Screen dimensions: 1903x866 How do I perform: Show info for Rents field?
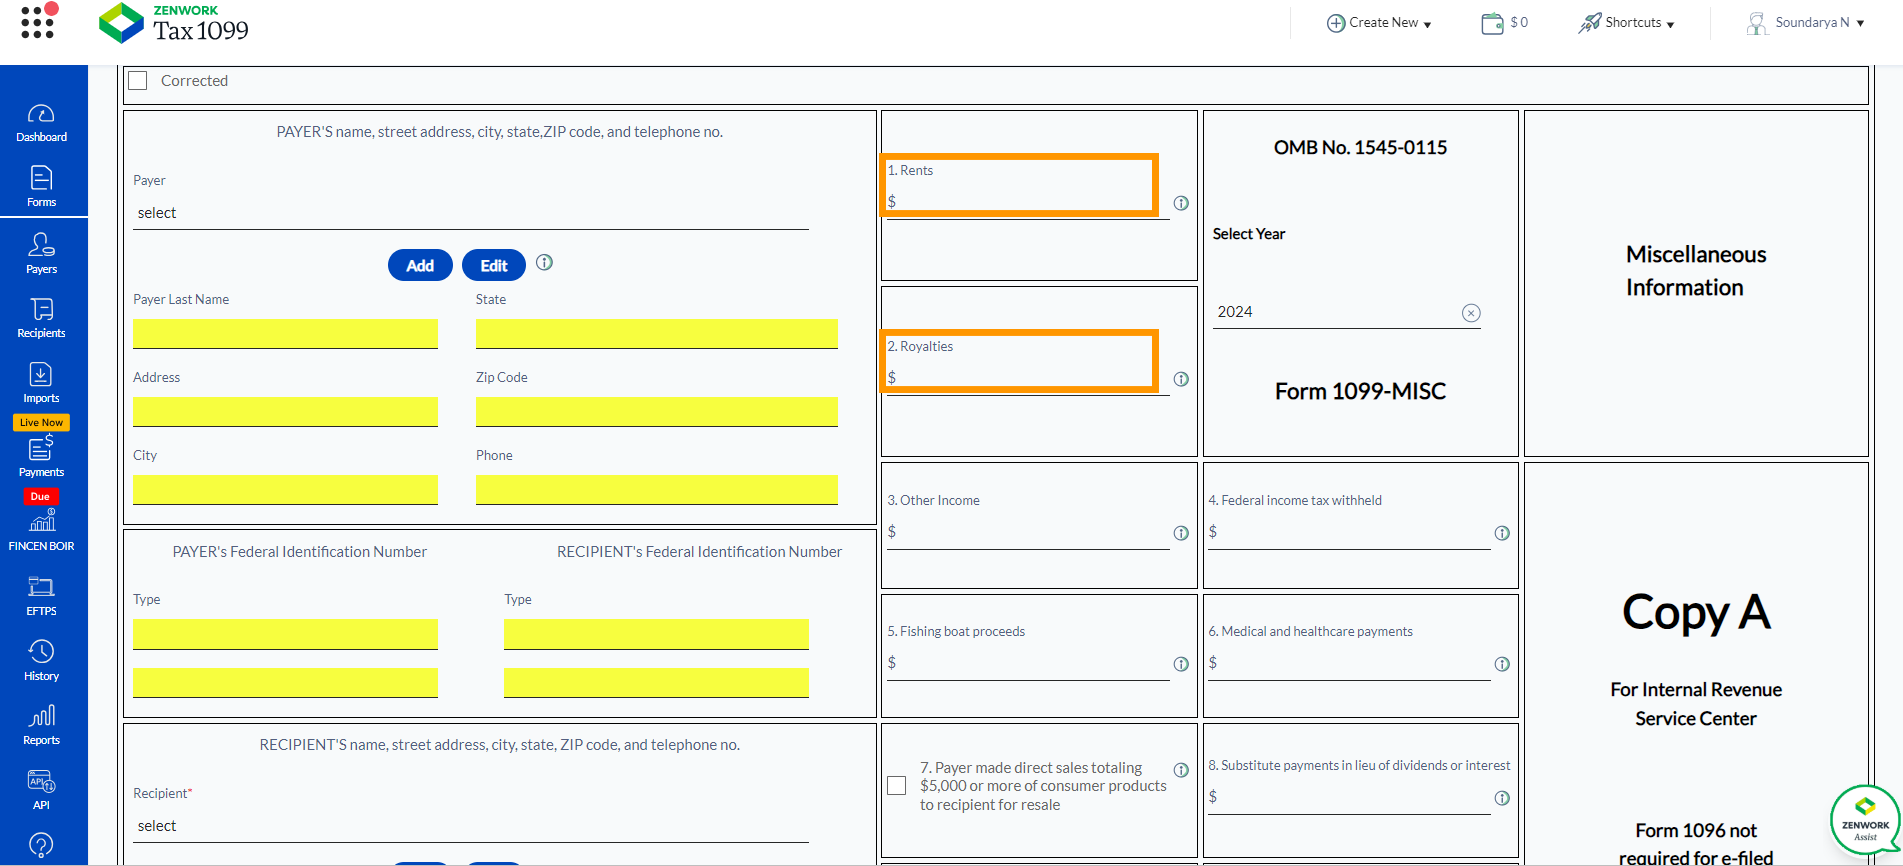(1181, 203)
